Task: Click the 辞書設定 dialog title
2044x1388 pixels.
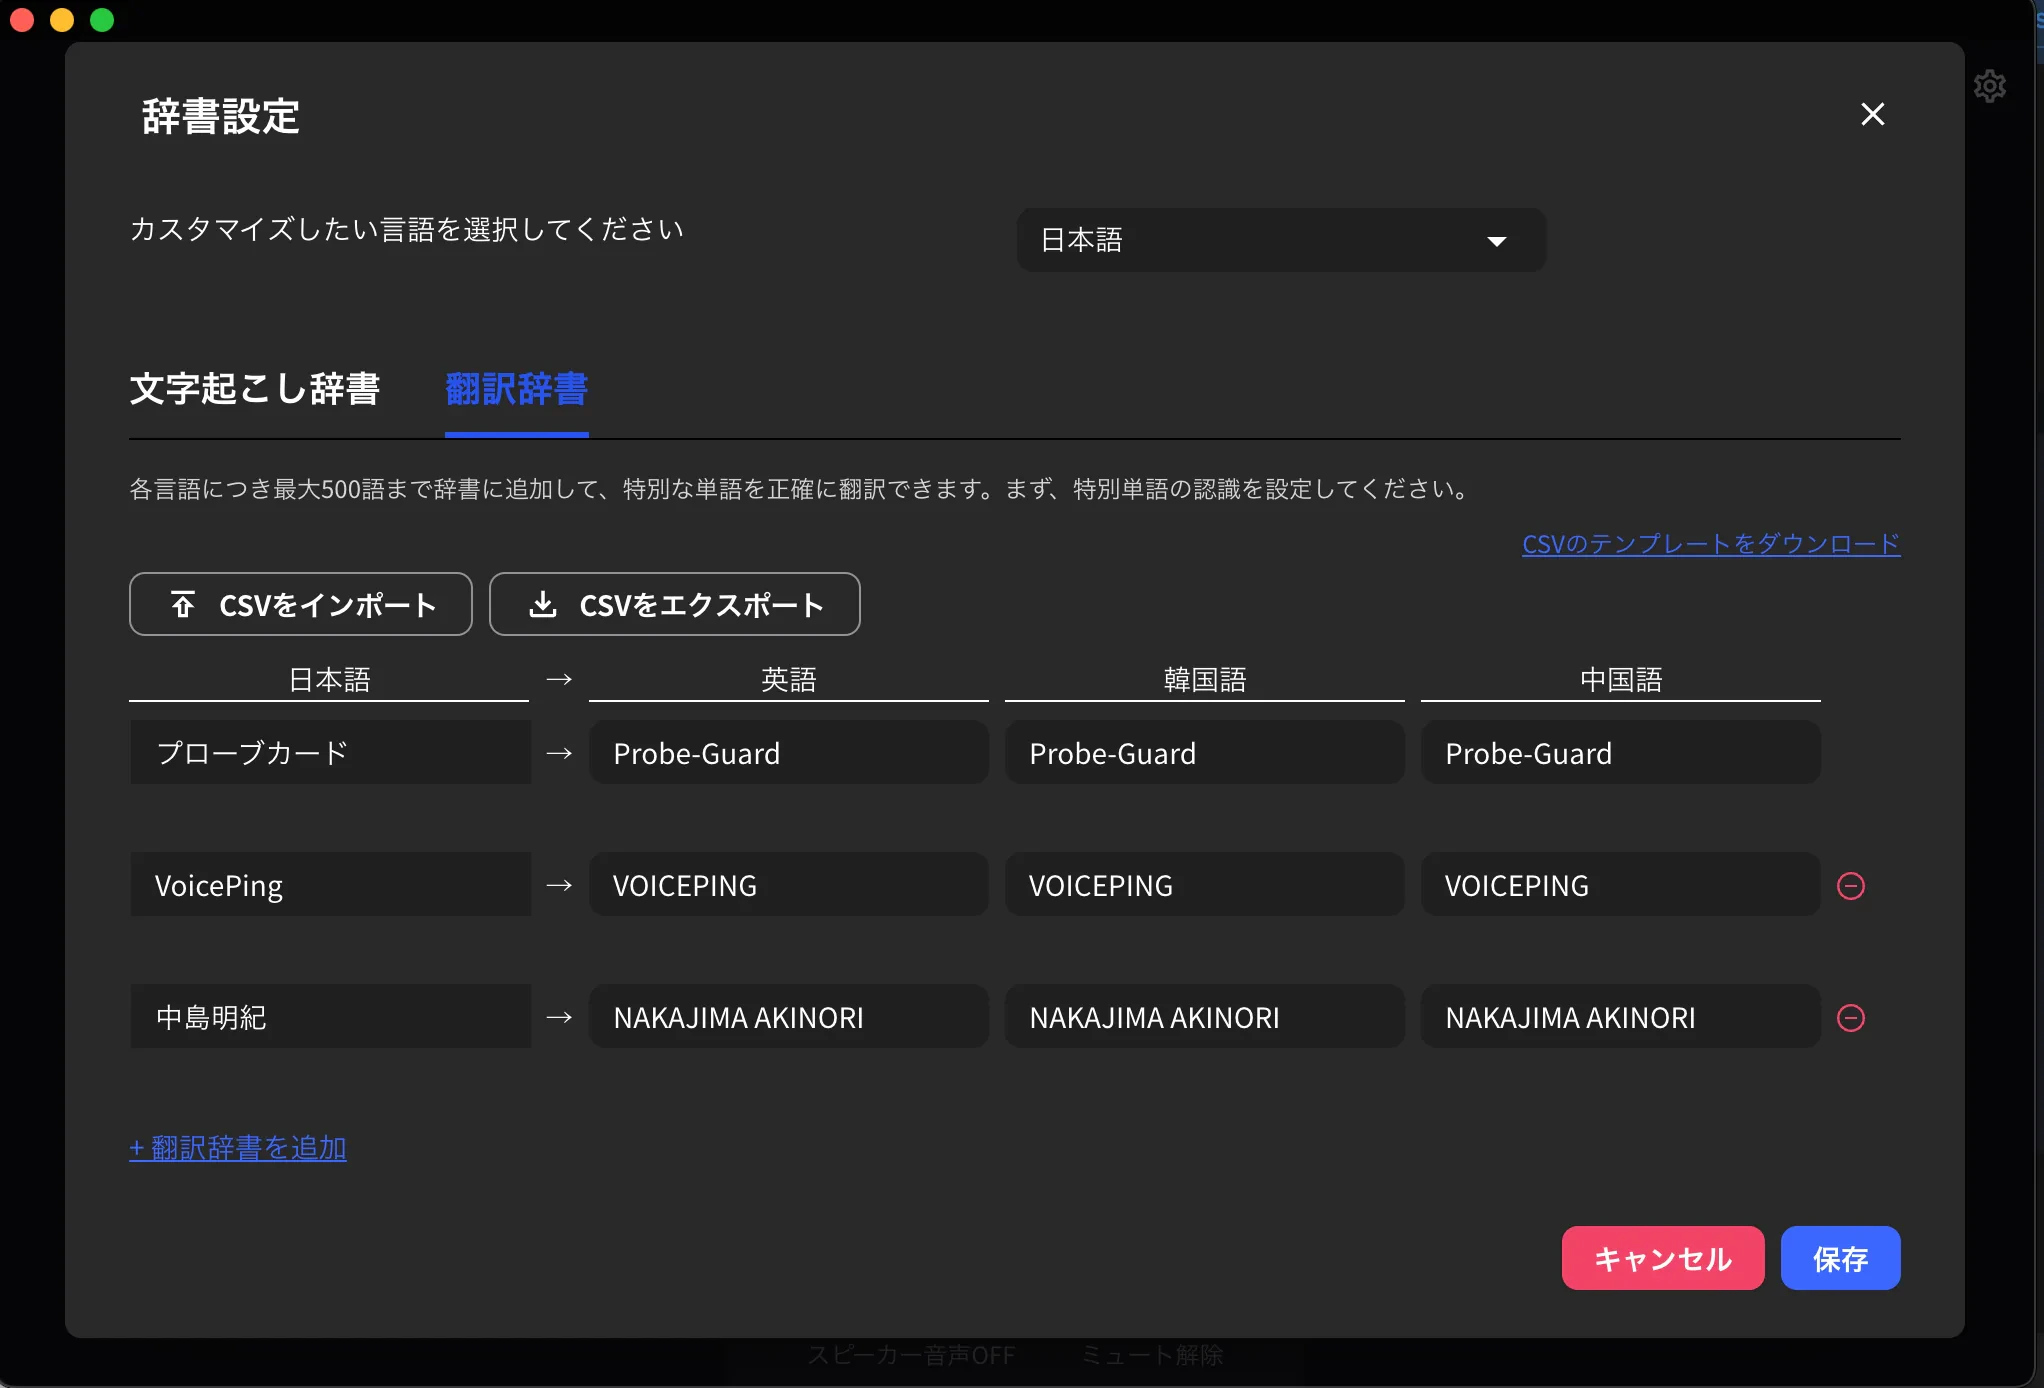Action: point(221,116)
